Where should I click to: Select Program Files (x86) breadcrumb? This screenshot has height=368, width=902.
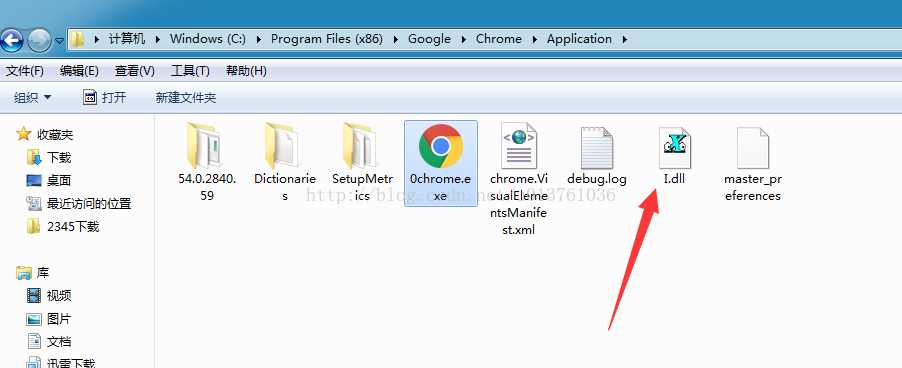tap(327, 39)
